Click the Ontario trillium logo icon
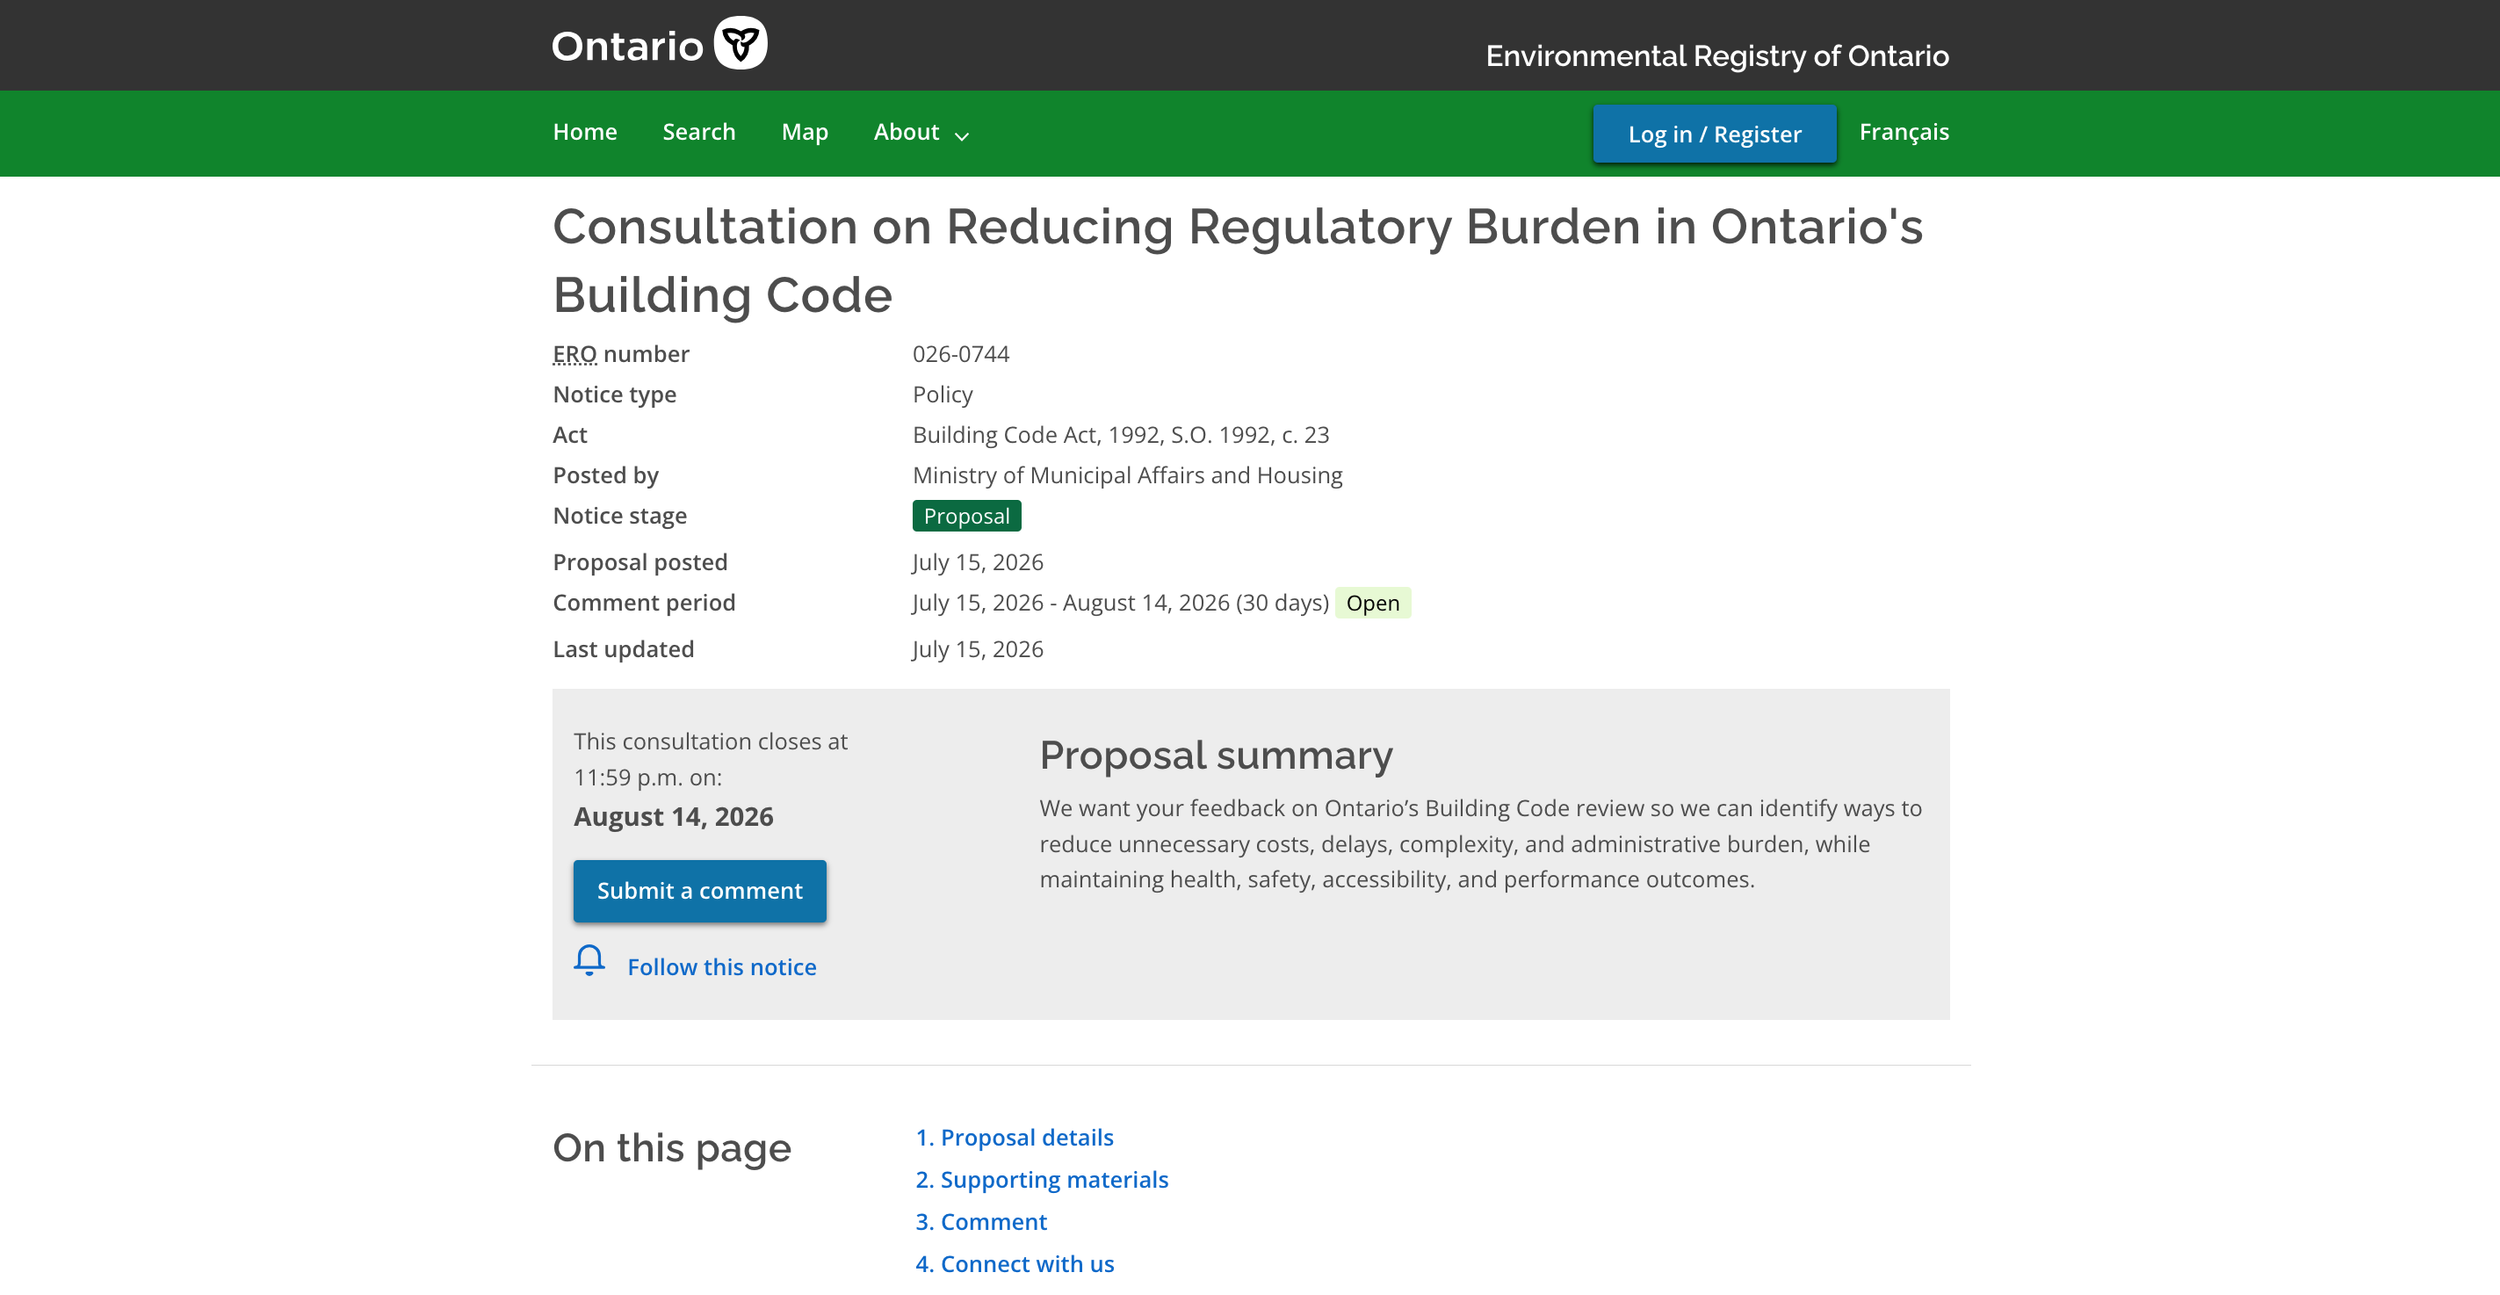Screen dimensions: 2500x1295 tap(740, 43)
